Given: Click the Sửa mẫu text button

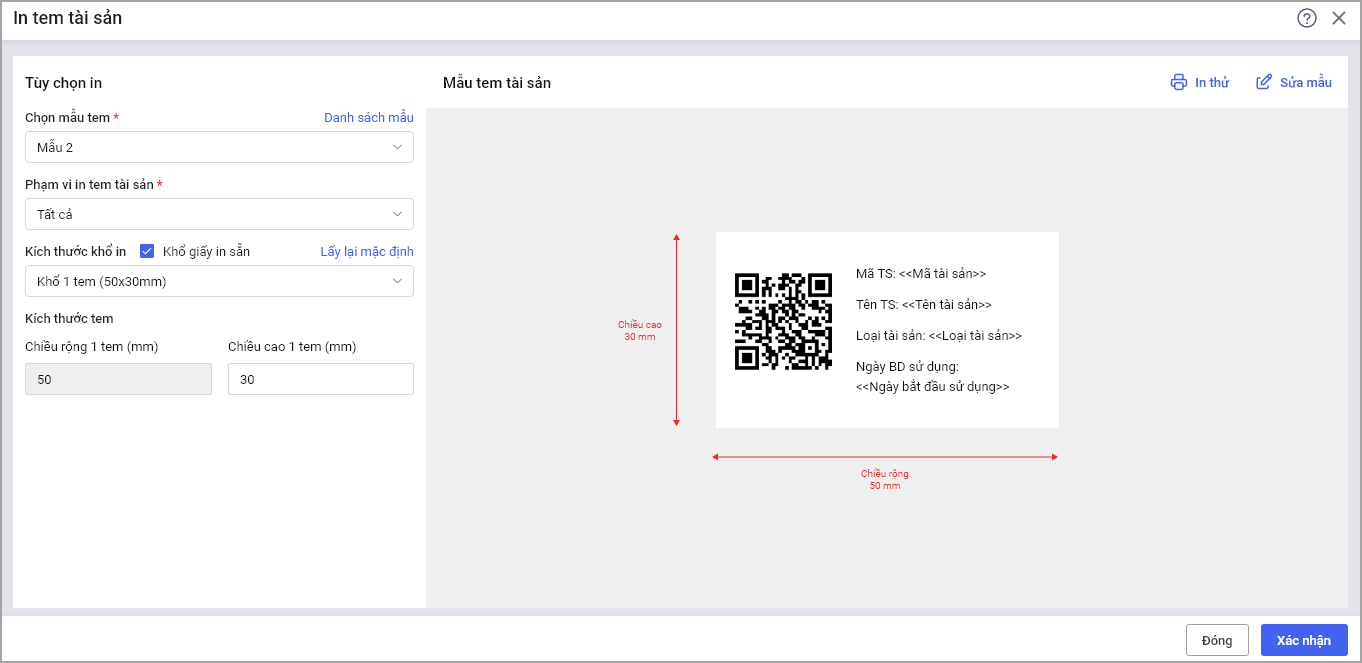Looking at the screenshot, I should (x=1306, y=82).
